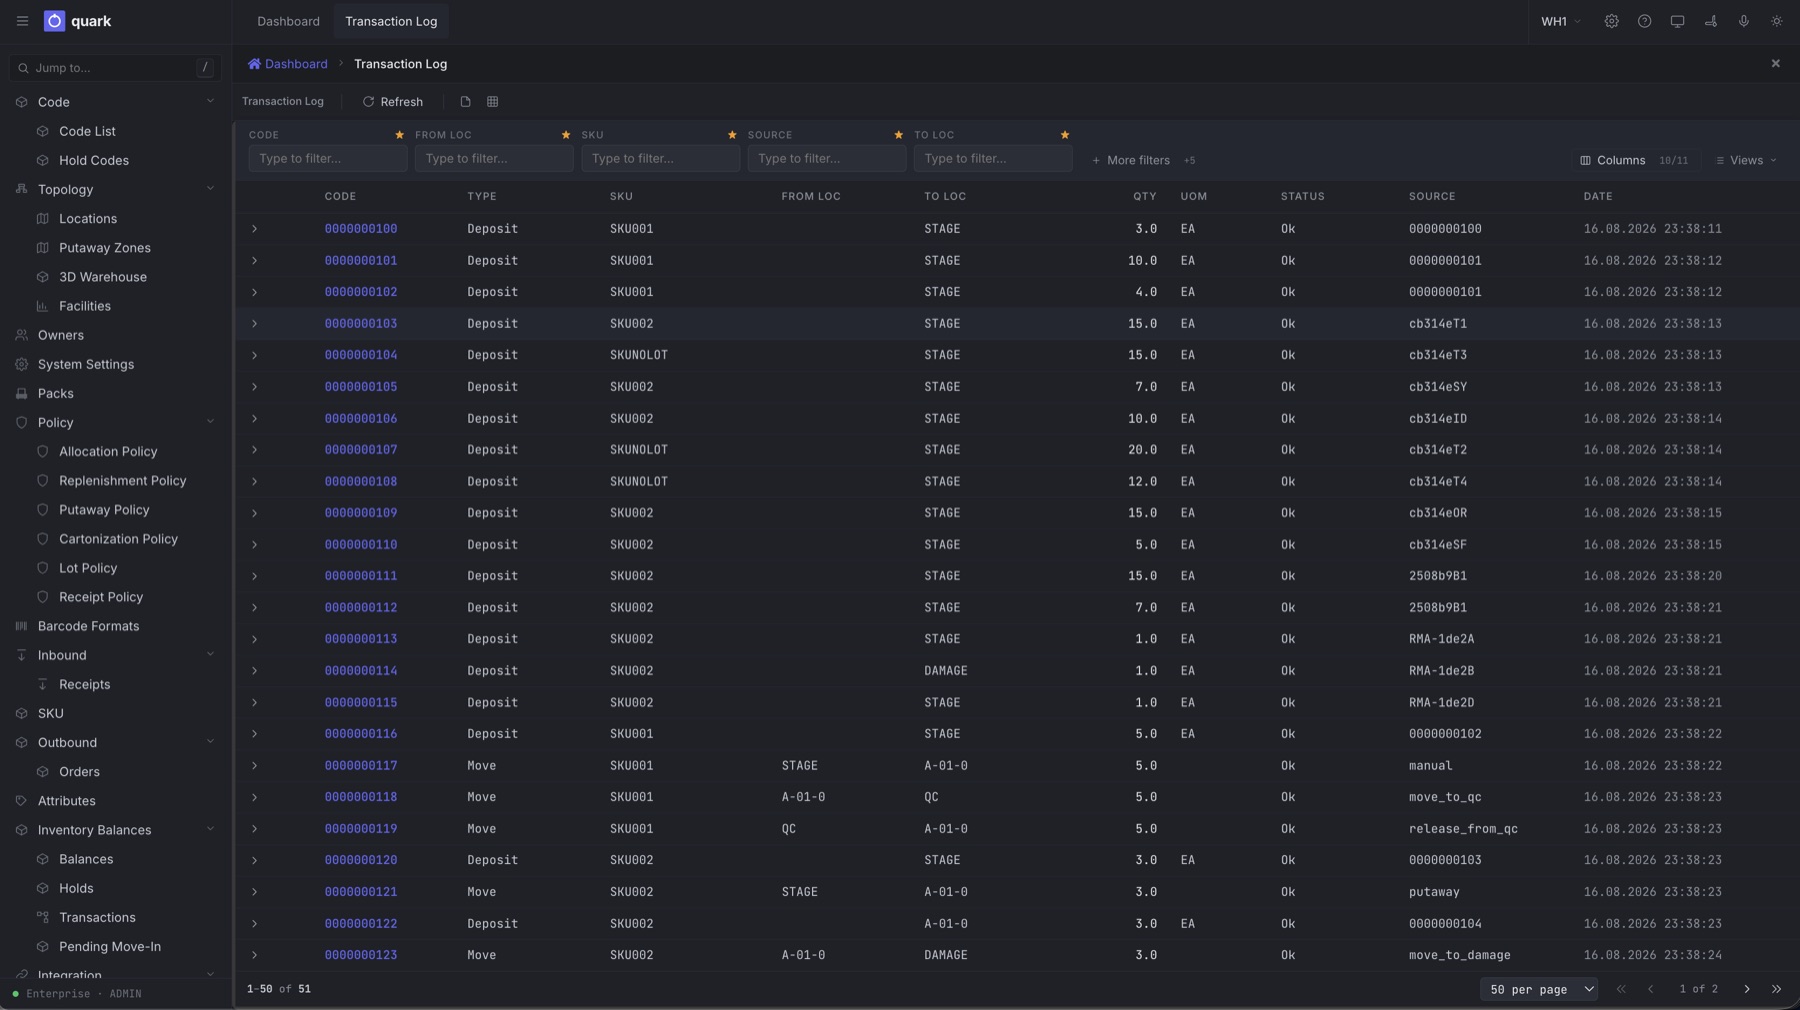Open the Columns selector button
Image resolution: width=1800 pixels, height=1010 pixels.
(1634, 160)
